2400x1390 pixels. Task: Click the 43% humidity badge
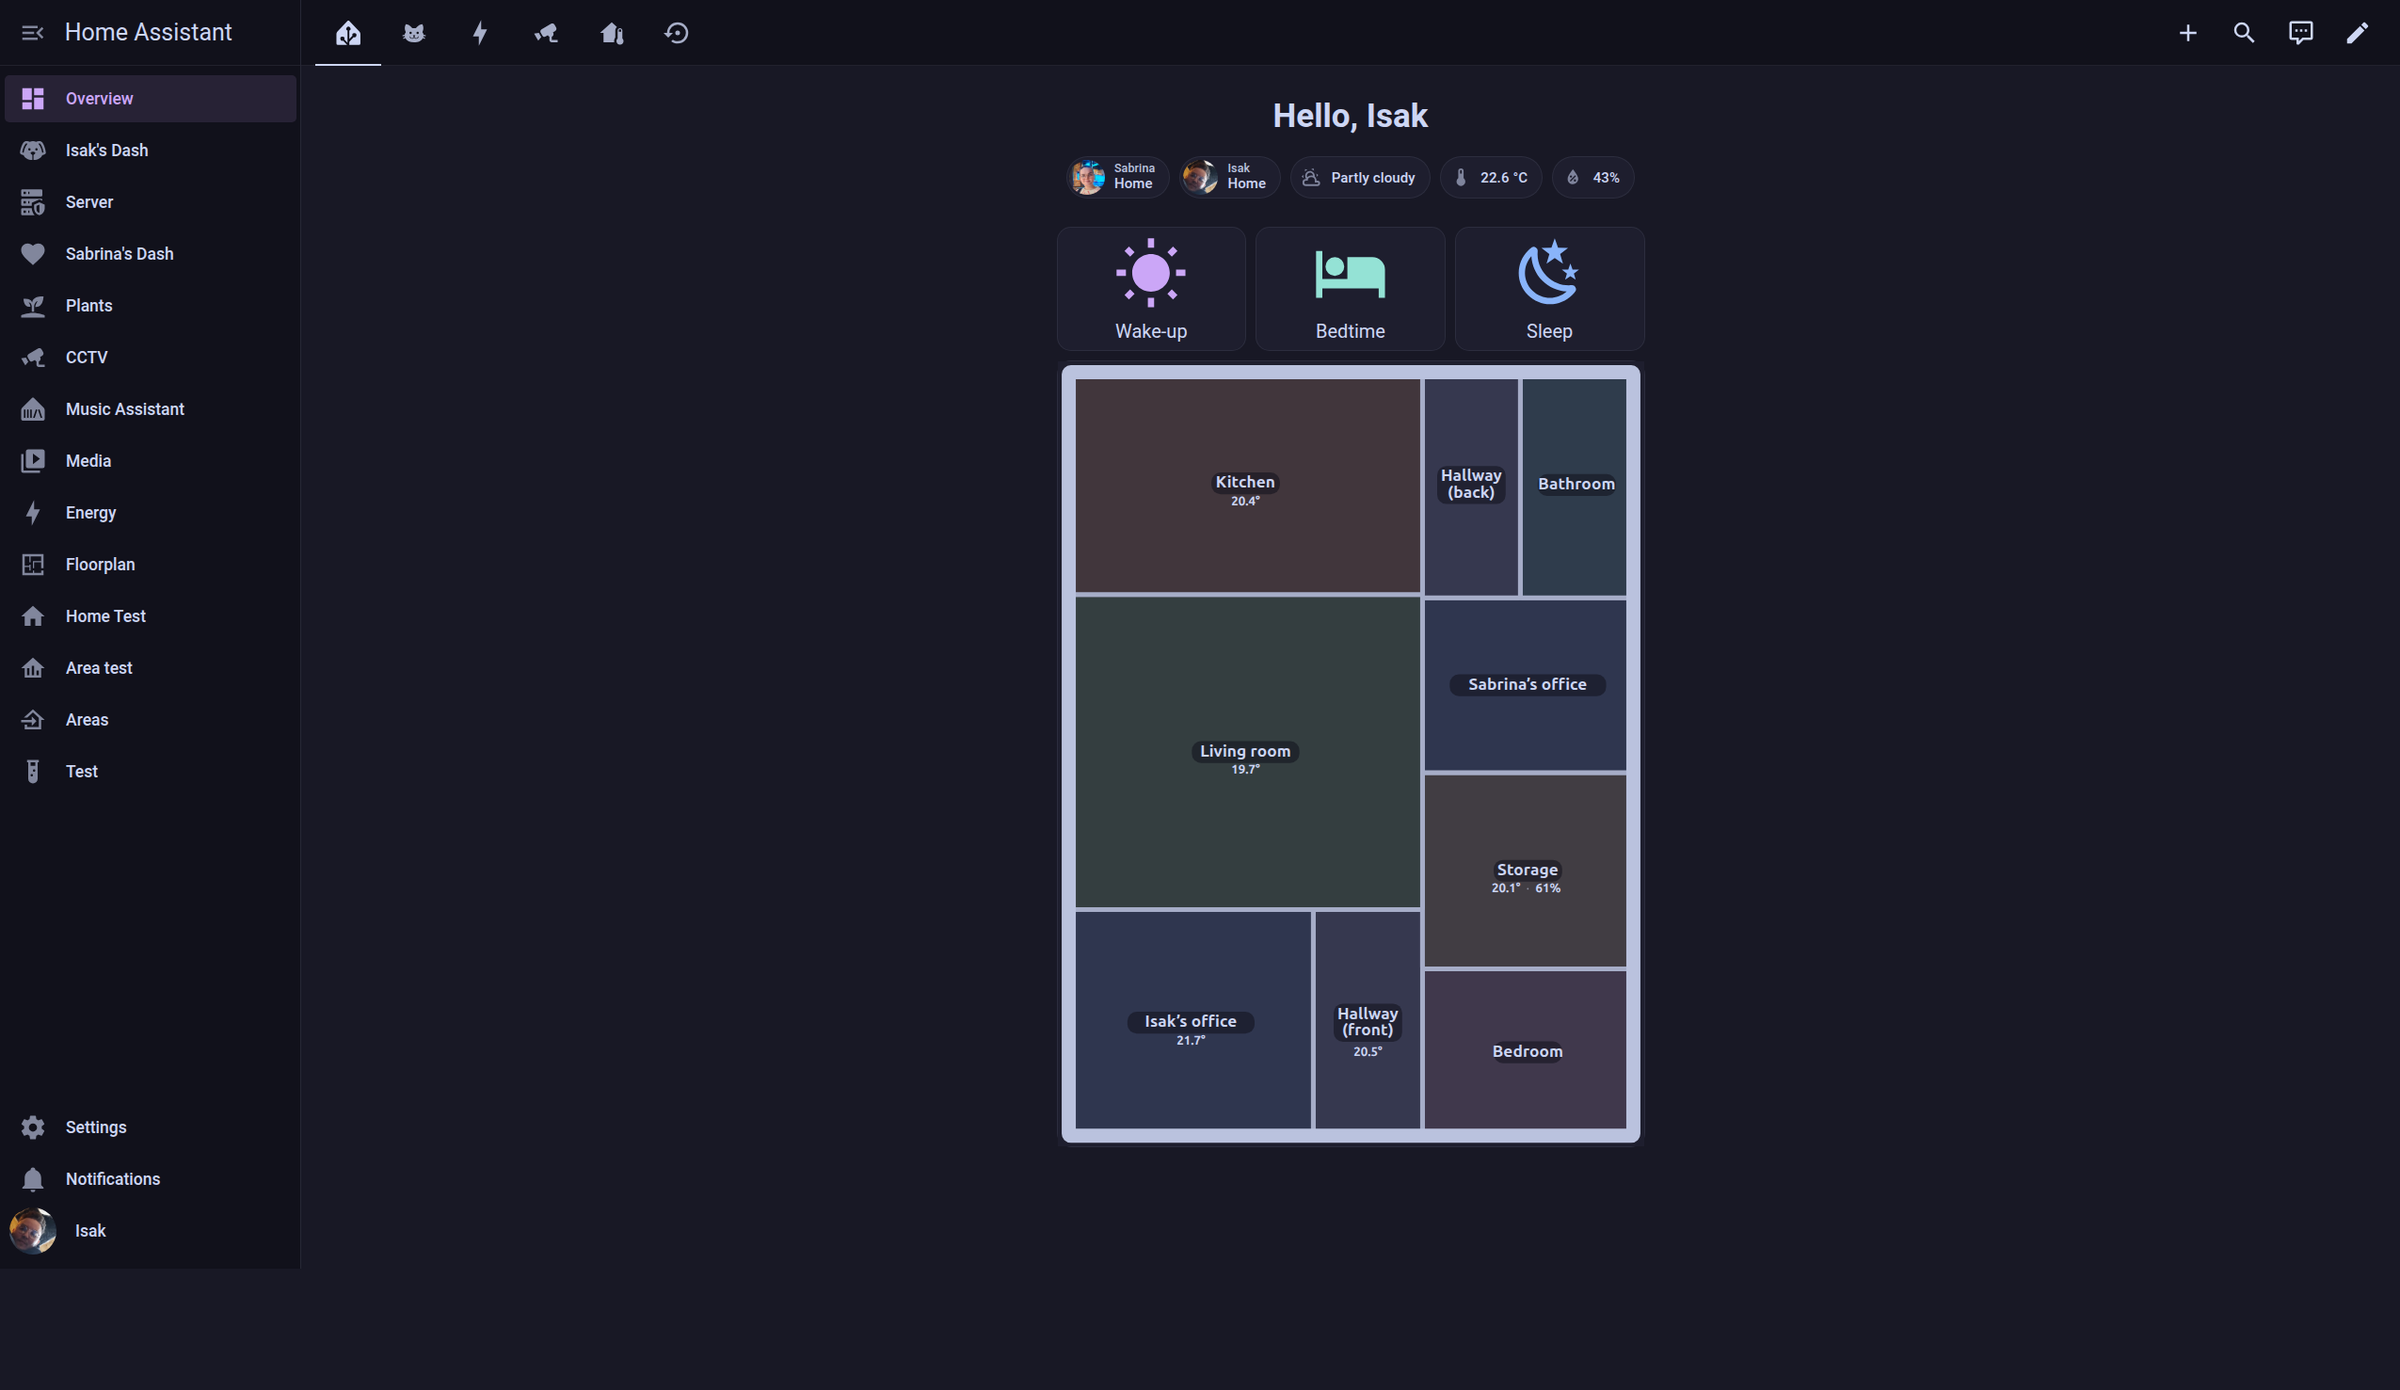coord(1593,177)
